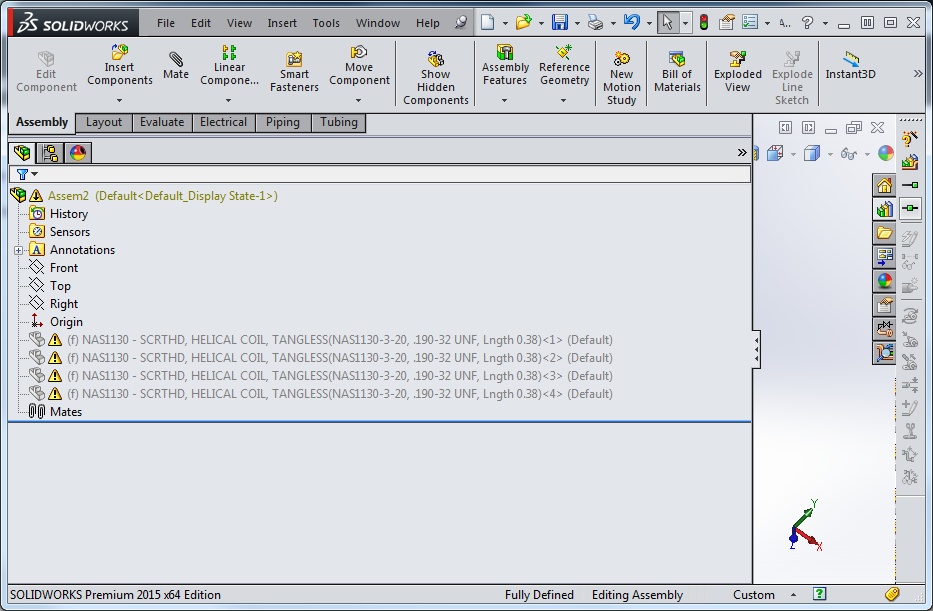The width and height of the screenshot is (933, 611).
Task: Click the Undo arrow icon
Action: coord(631,23)
